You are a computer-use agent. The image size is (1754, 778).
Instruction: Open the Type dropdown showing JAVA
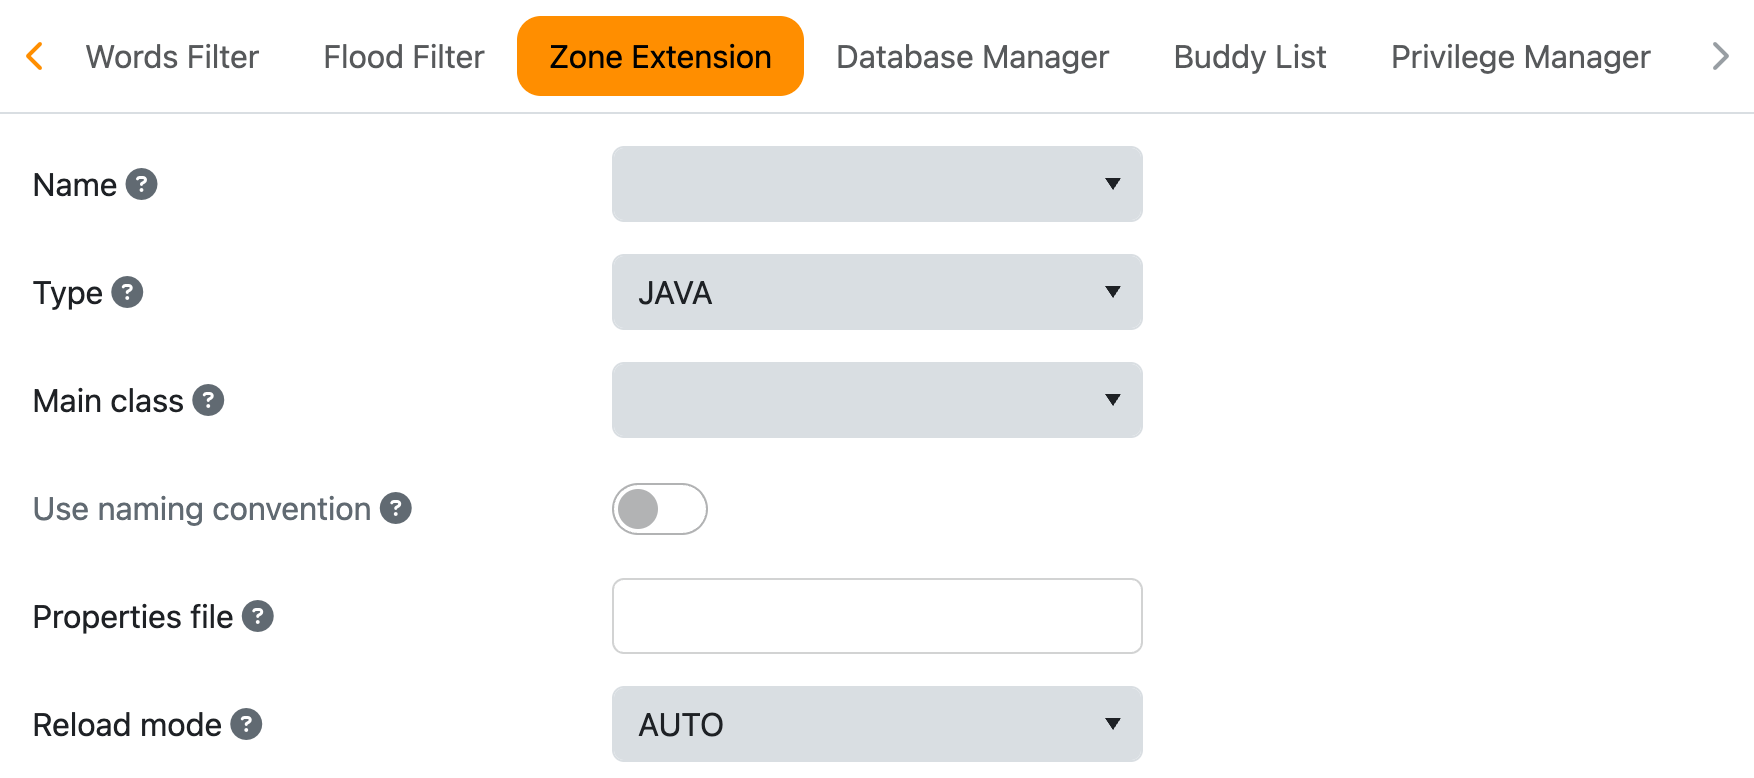coord(876,292)
